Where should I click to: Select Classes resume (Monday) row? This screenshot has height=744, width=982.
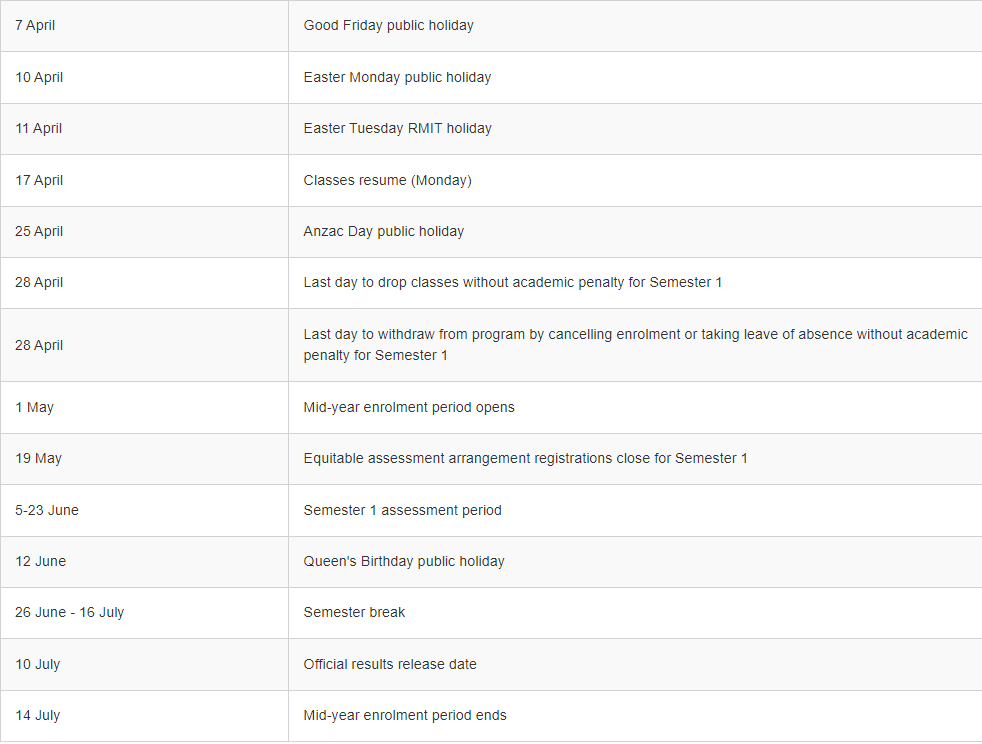click(491, 180)
